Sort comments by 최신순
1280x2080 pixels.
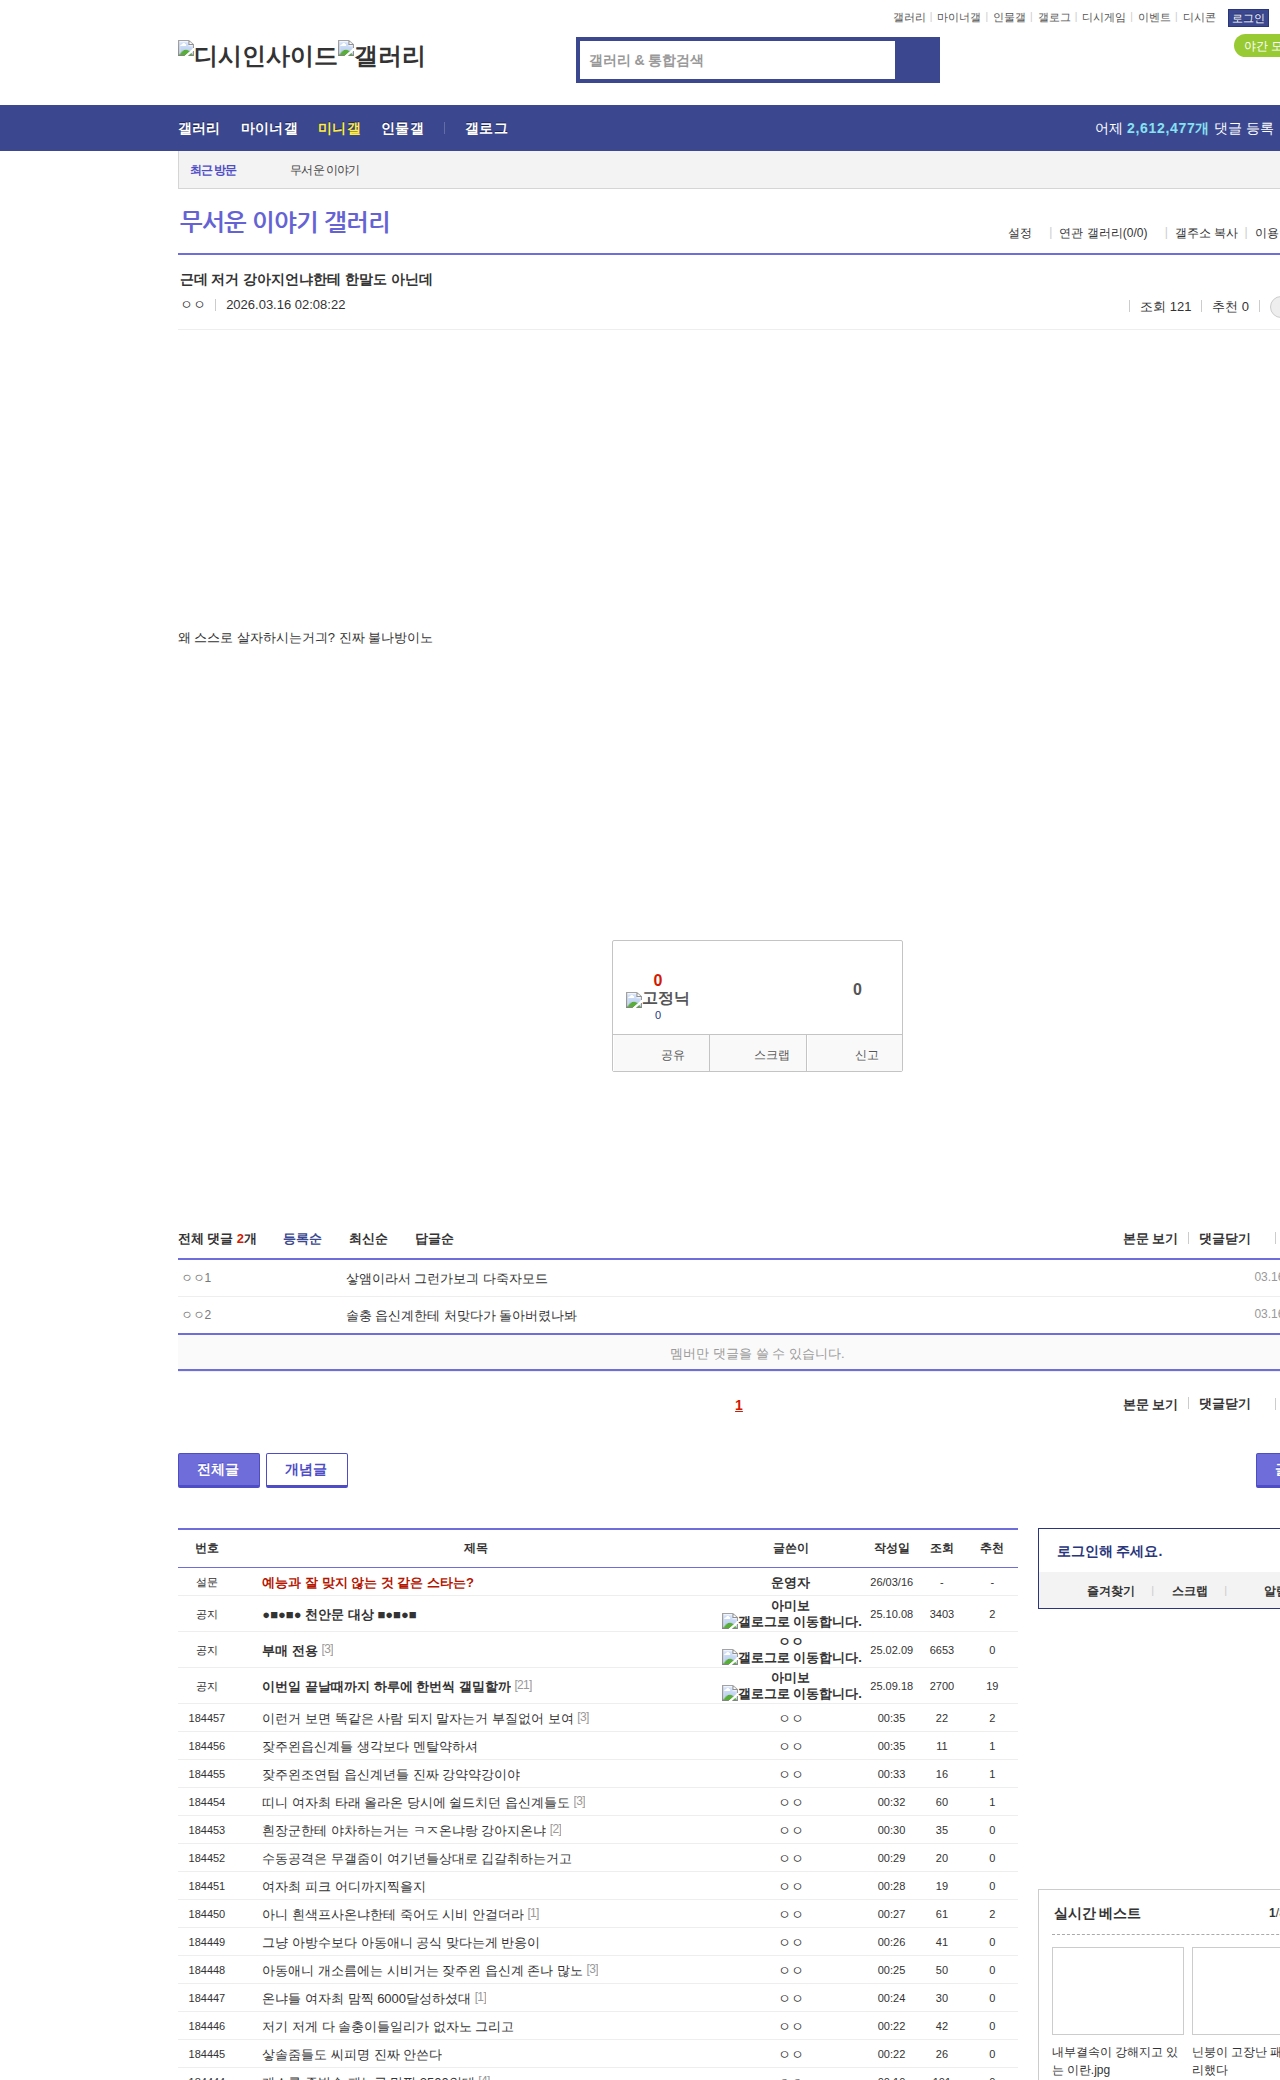(368, 1239)
